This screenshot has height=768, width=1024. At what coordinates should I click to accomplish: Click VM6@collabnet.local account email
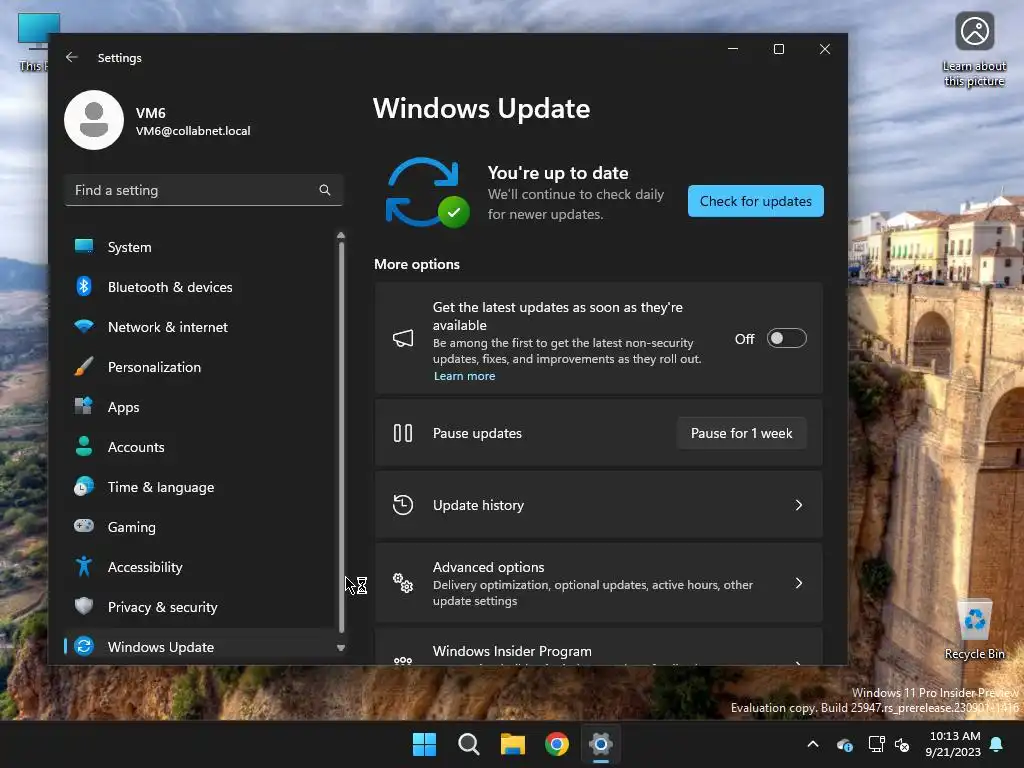click(193, 131)
